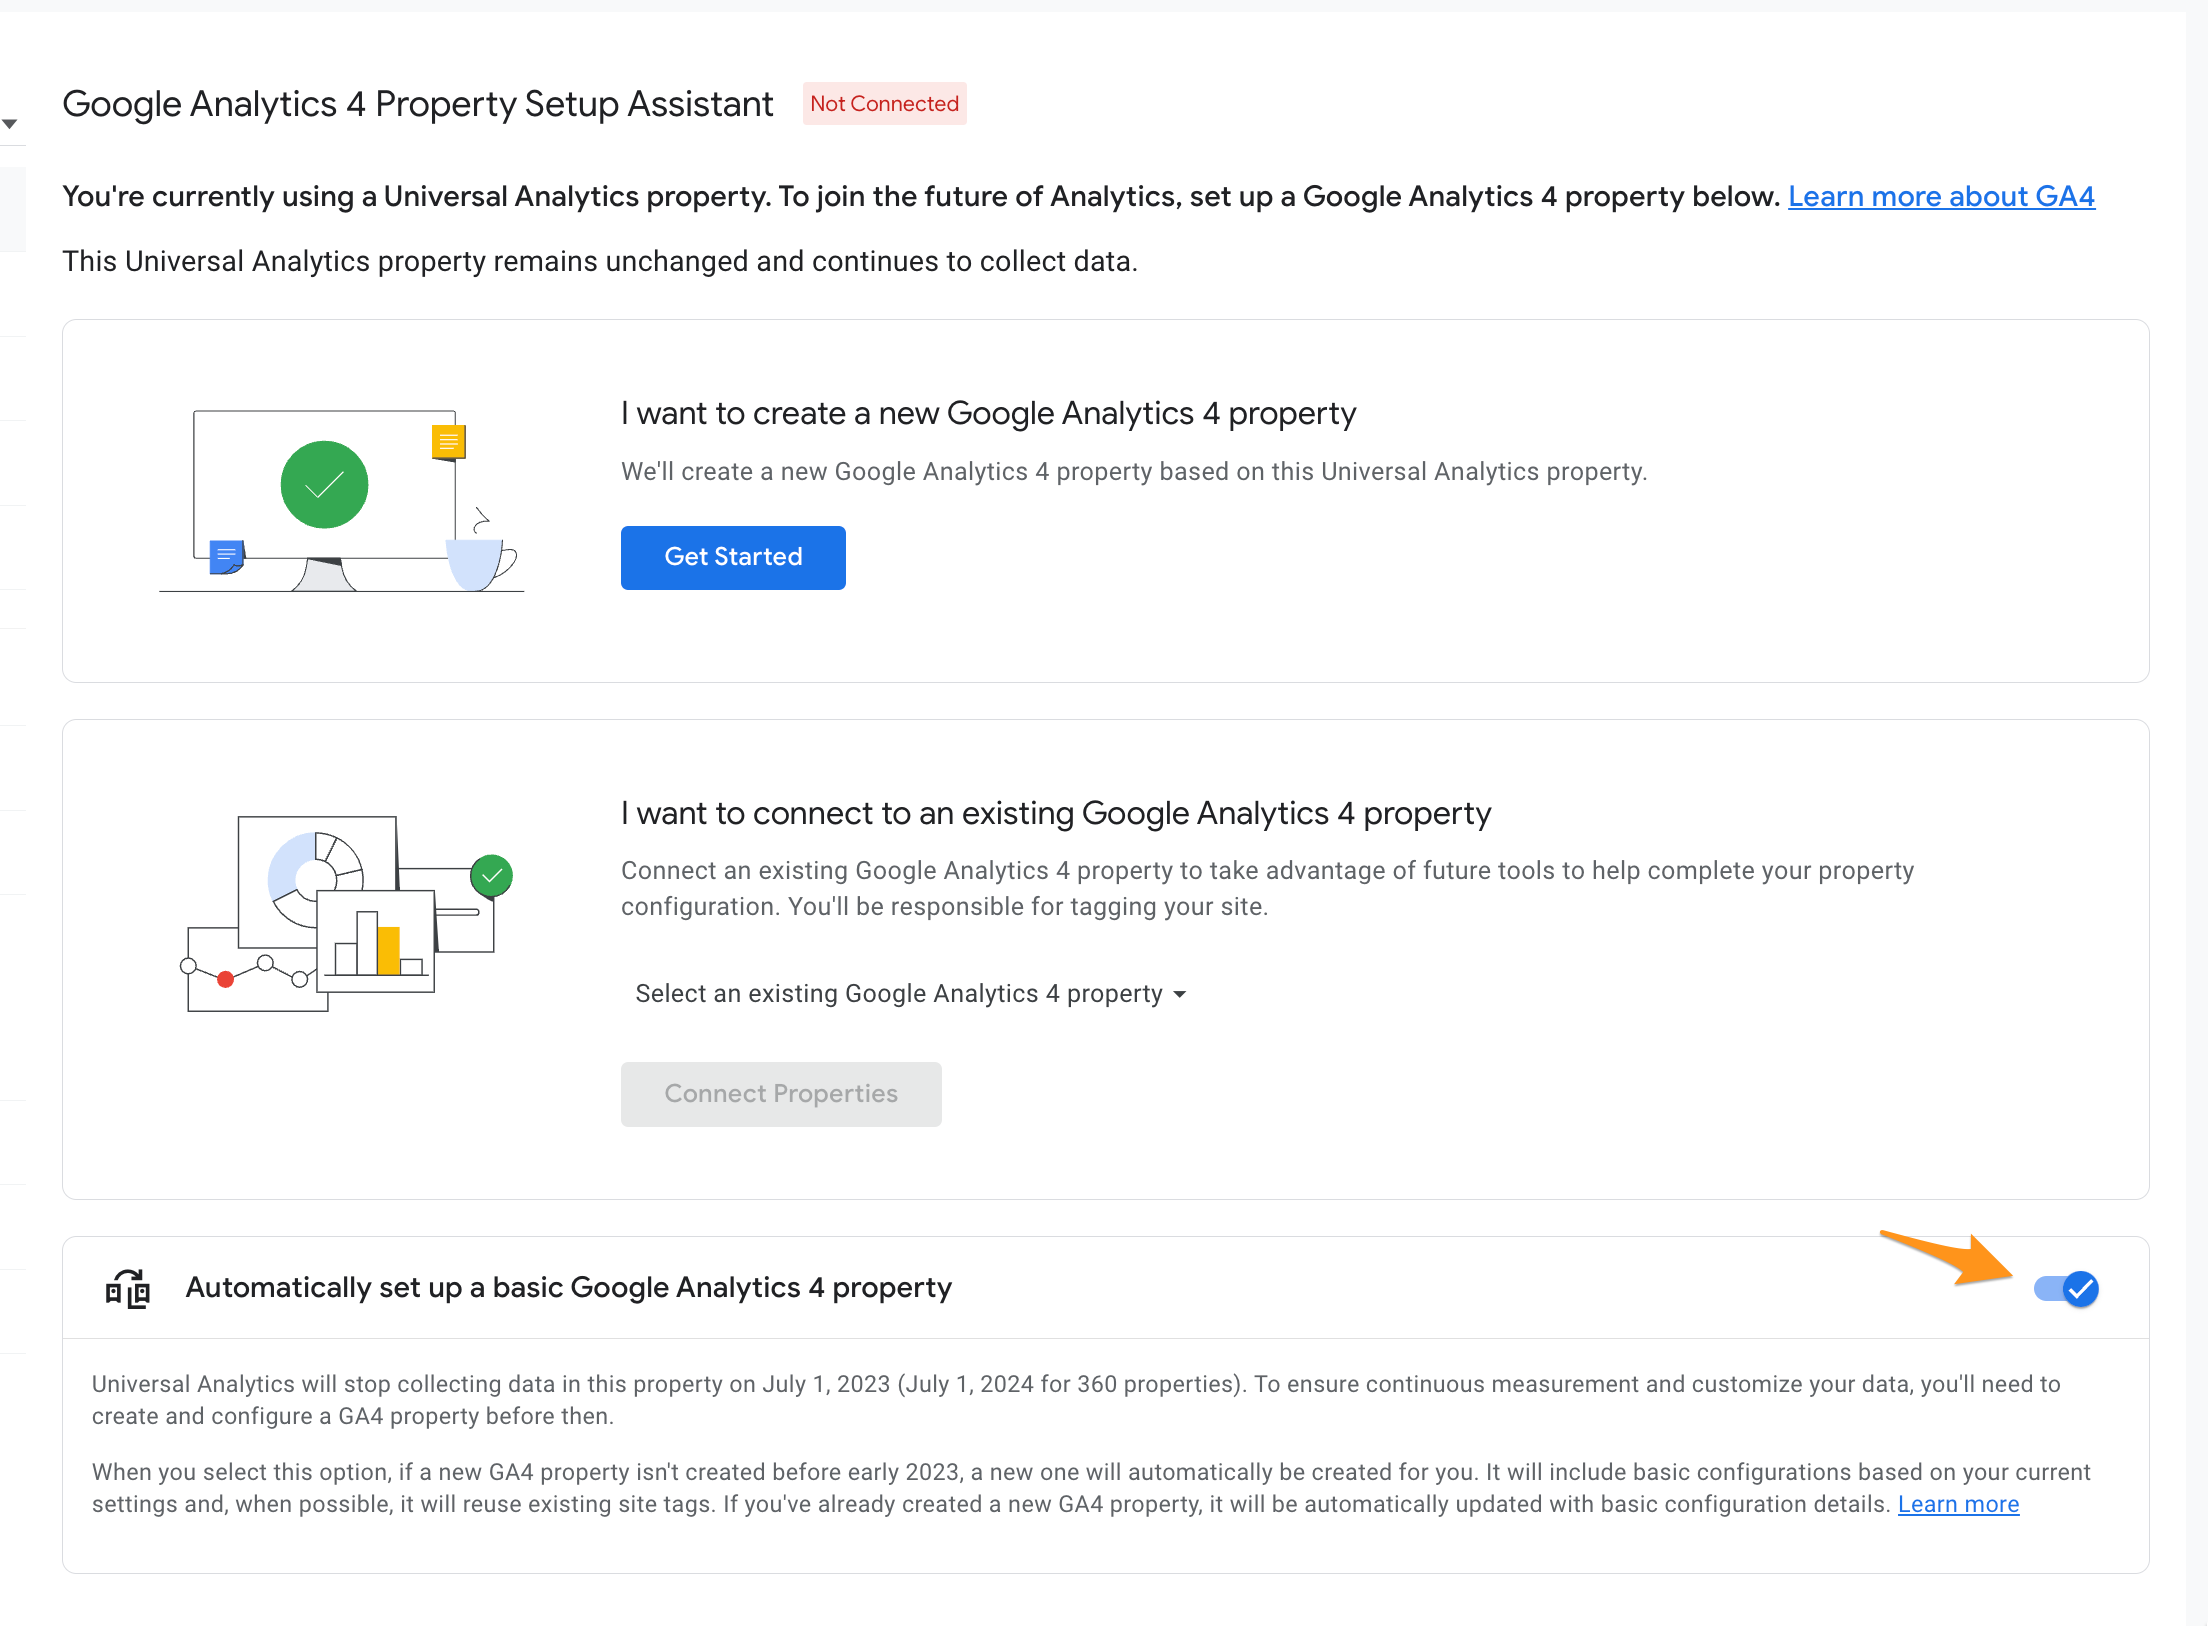Screen dimensions: 2208x1626
Task: Click the green check badge on the charts illustration
Action: [492, 876]
